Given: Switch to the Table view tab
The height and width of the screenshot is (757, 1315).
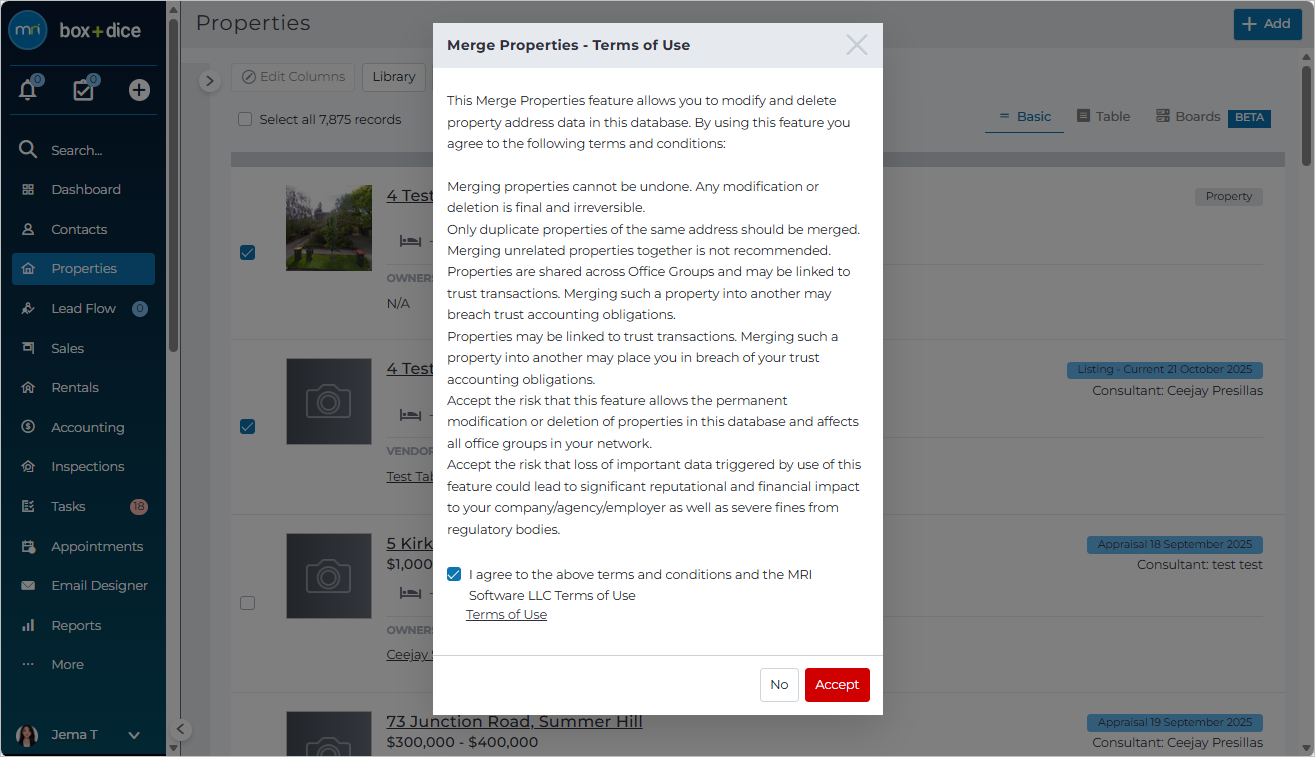Looking at the screenshot, I should click(x=1104, y=117).
